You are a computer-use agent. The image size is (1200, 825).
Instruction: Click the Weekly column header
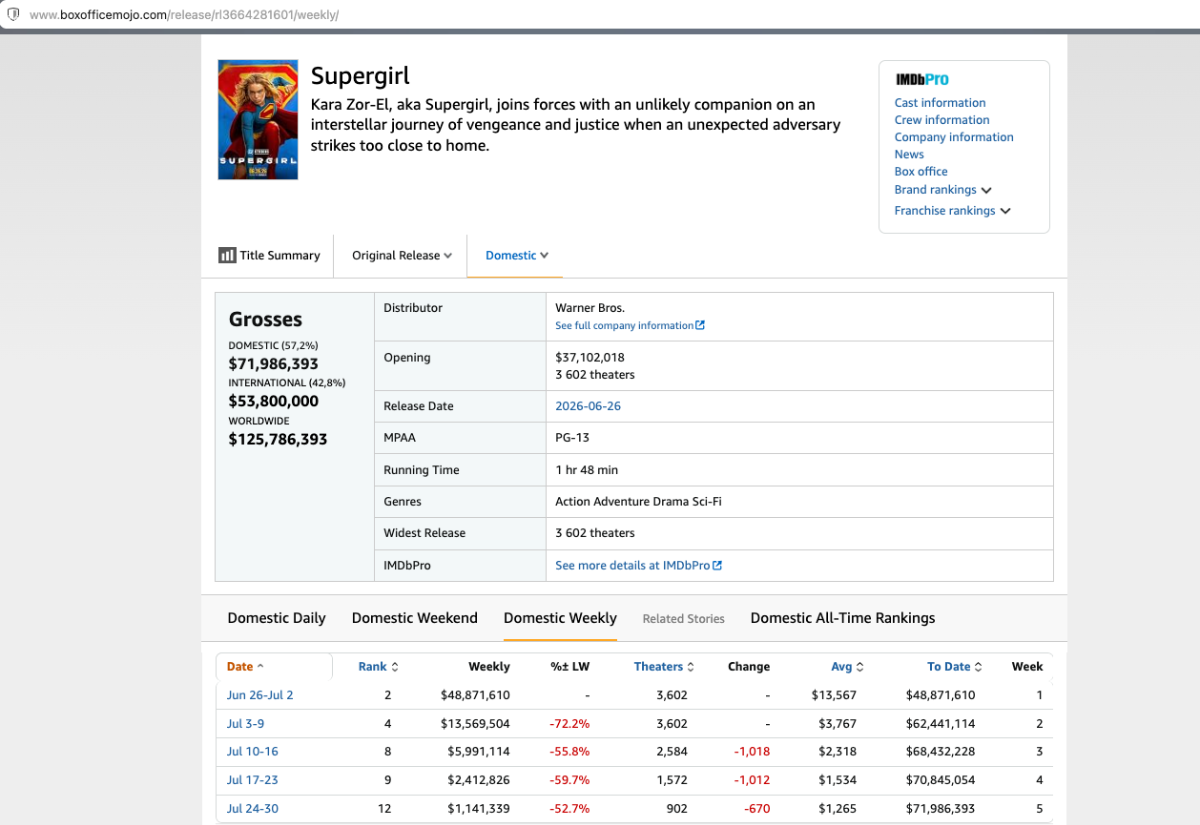(x=489, y=666)
